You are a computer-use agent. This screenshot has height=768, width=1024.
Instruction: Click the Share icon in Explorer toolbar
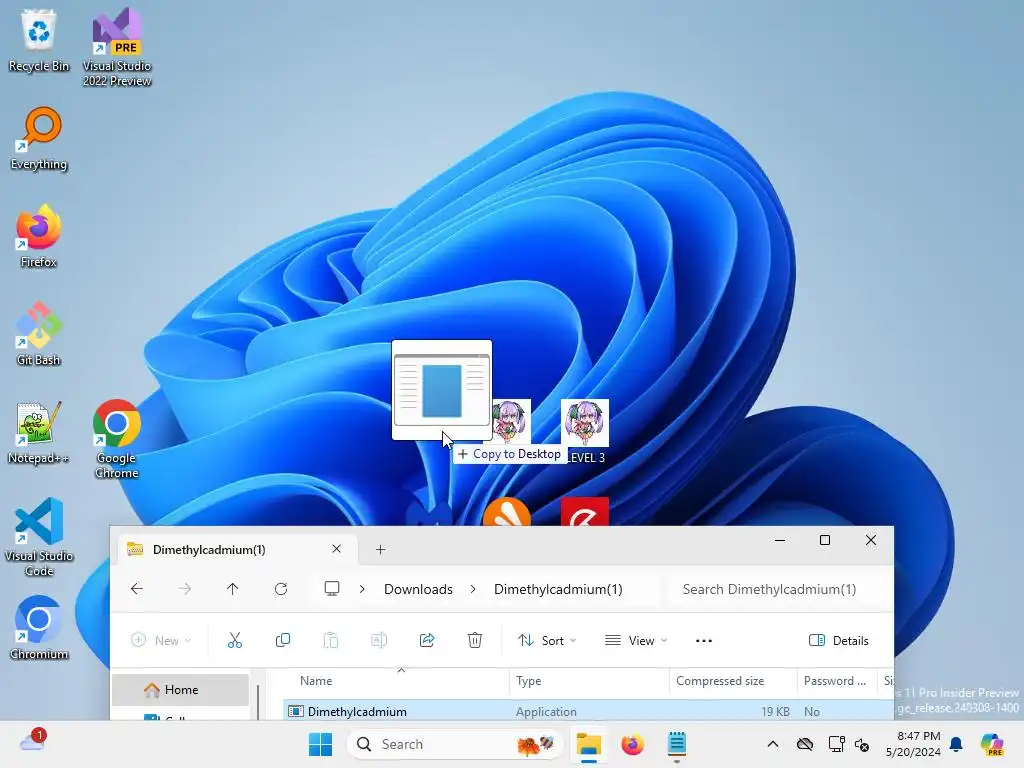(x=427, y=641)
